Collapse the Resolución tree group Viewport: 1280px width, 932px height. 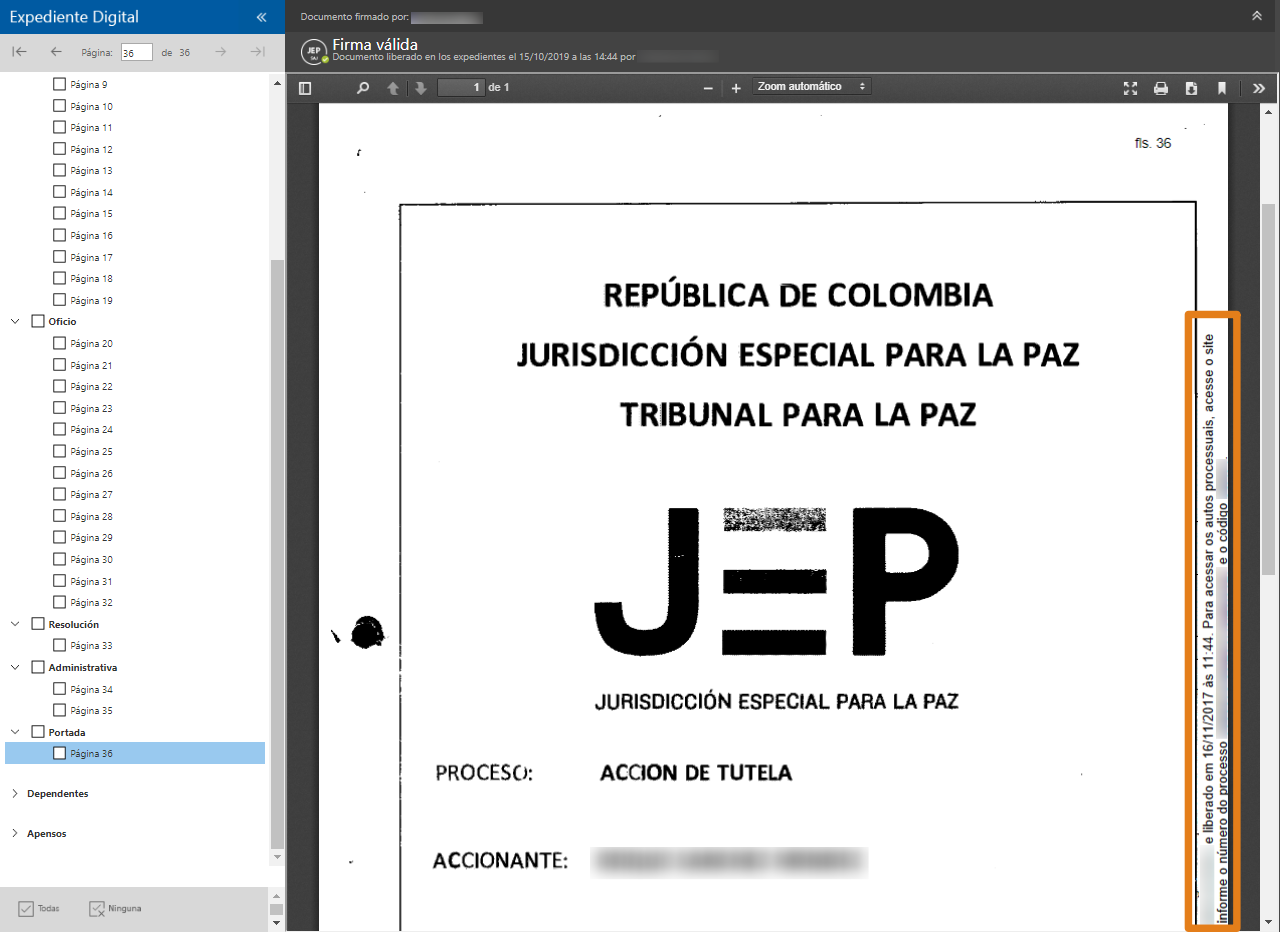(15, 624)
